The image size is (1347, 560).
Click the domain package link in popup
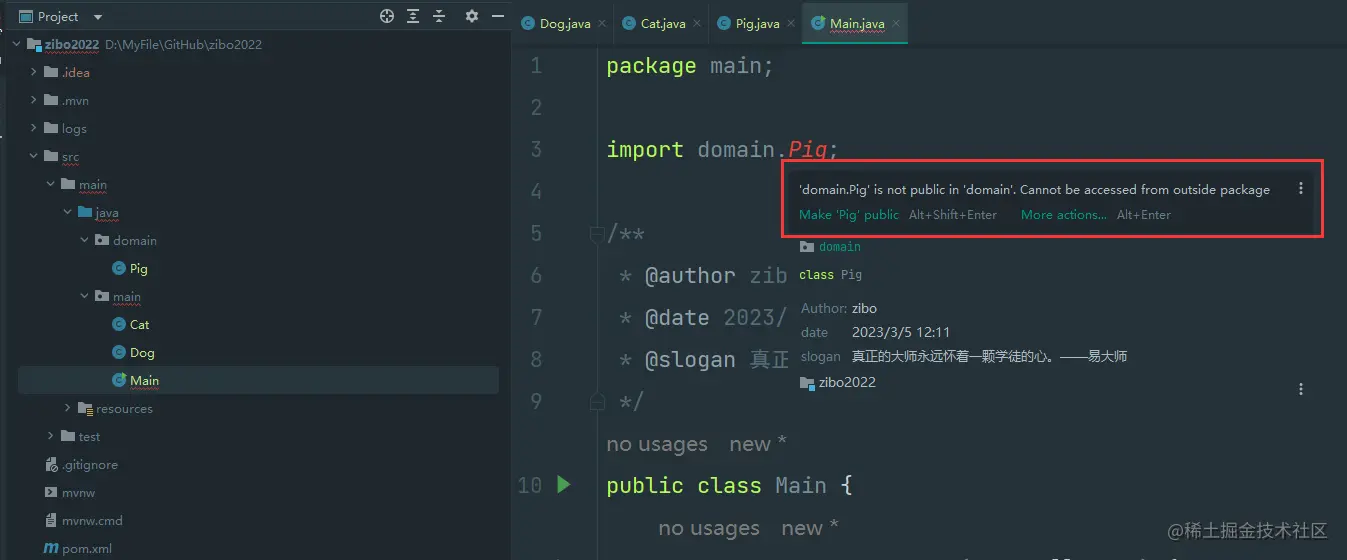coord(839,246)
